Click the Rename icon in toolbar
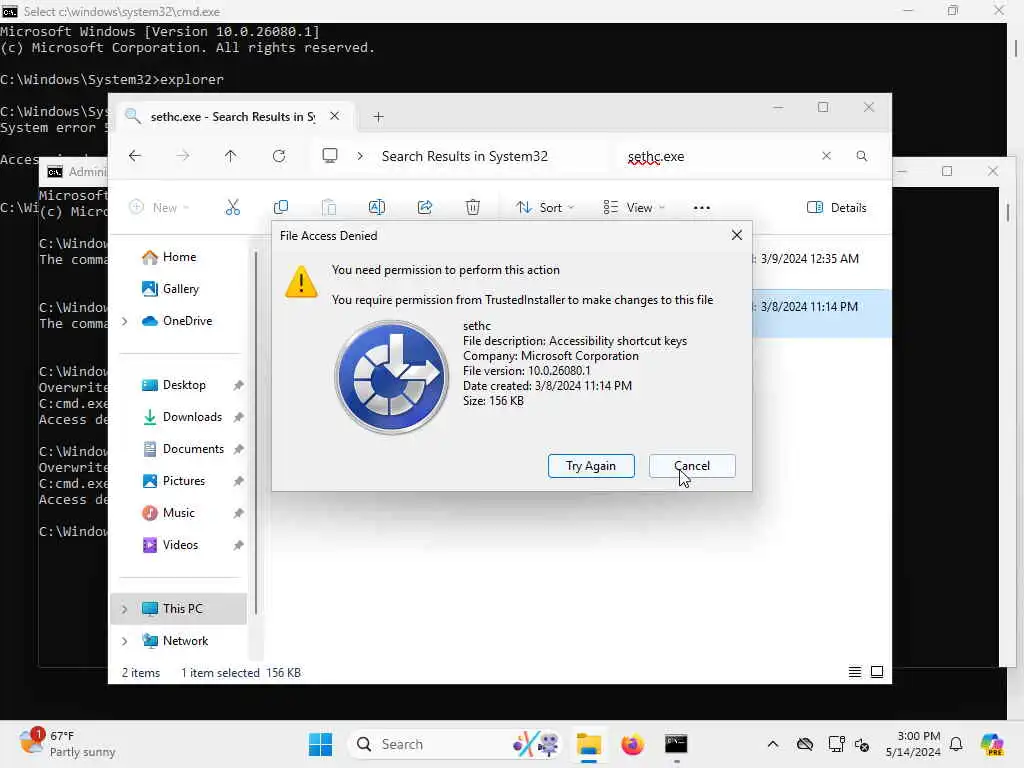The height and width of the screenshot is (768, 1024). [x=377, y=208]
